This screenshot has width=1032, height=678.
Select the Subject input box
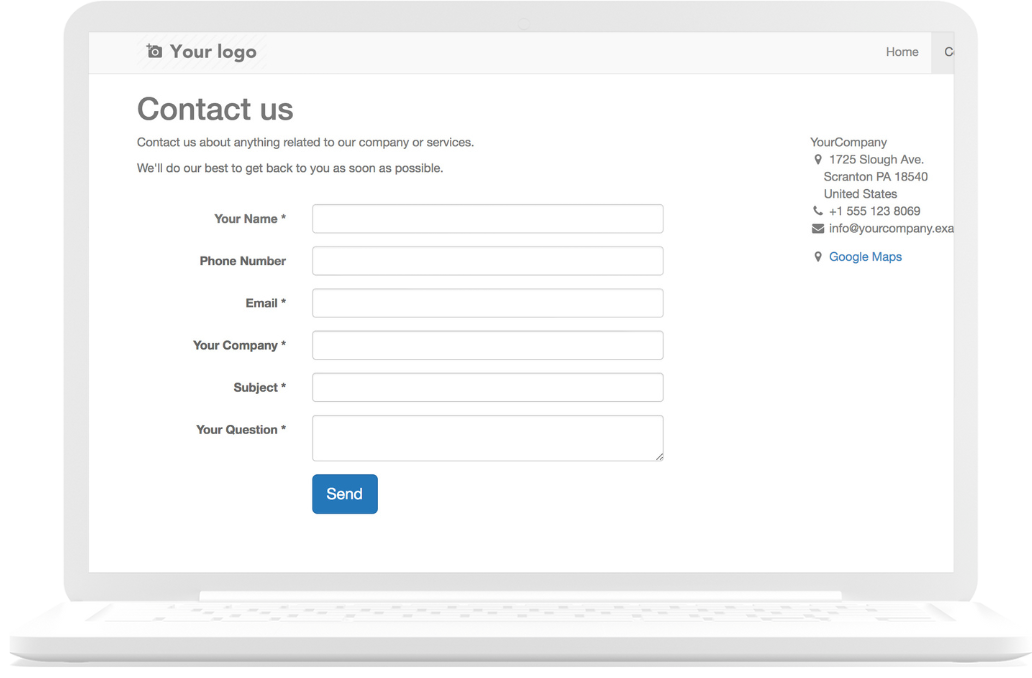pos(487,386)
